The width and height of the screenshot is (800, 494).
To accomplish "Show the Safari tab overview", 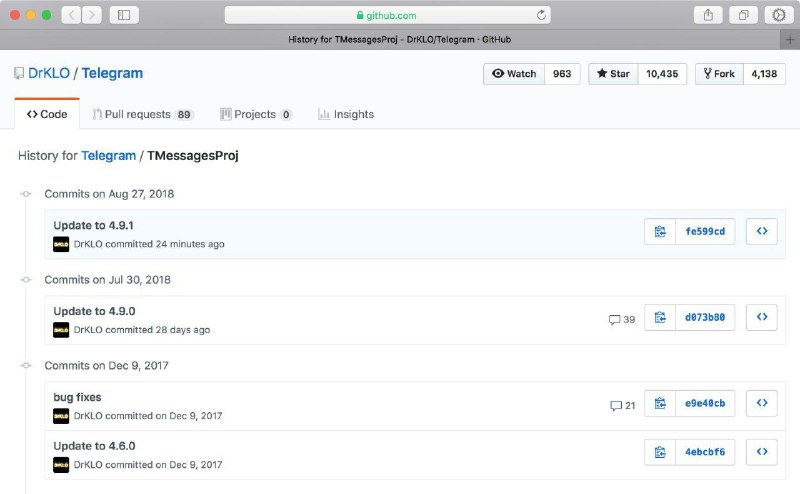I will [743, 15].
